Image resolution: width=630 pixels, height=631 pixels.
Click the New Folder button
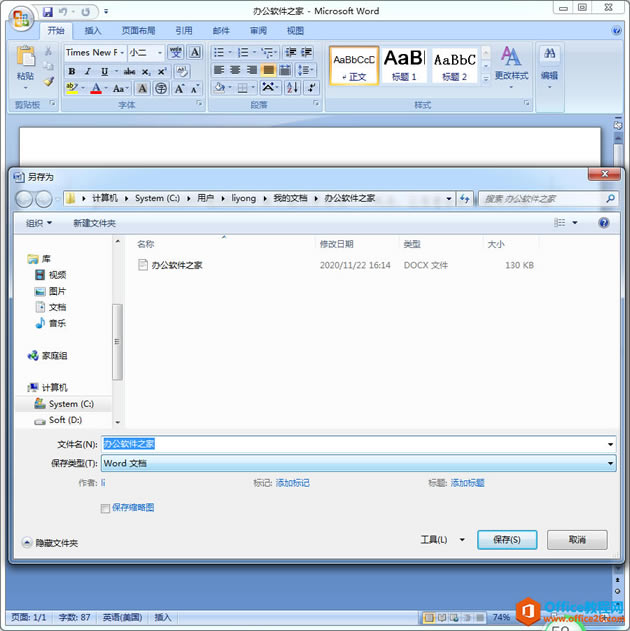(x=95, y=223)
